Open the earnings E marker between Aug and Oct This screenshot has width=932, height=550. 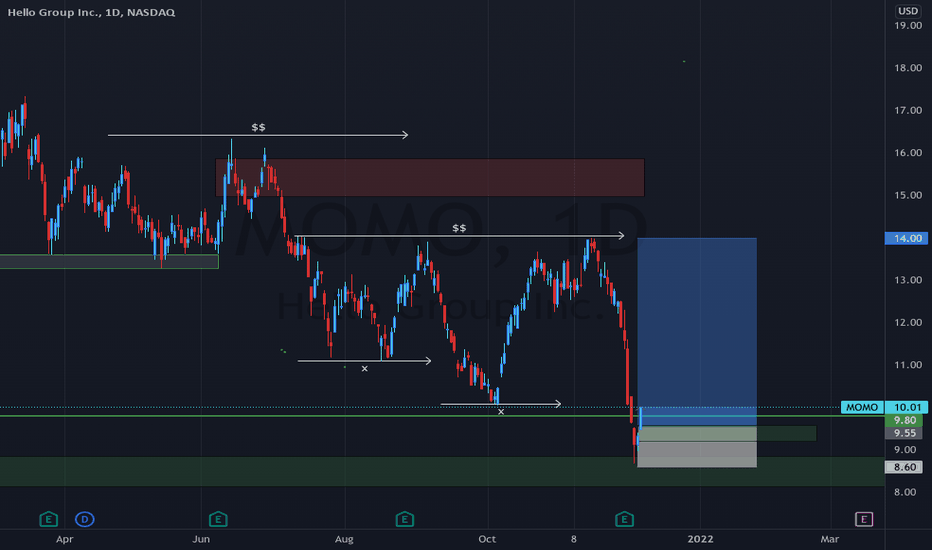click(405, 519)
